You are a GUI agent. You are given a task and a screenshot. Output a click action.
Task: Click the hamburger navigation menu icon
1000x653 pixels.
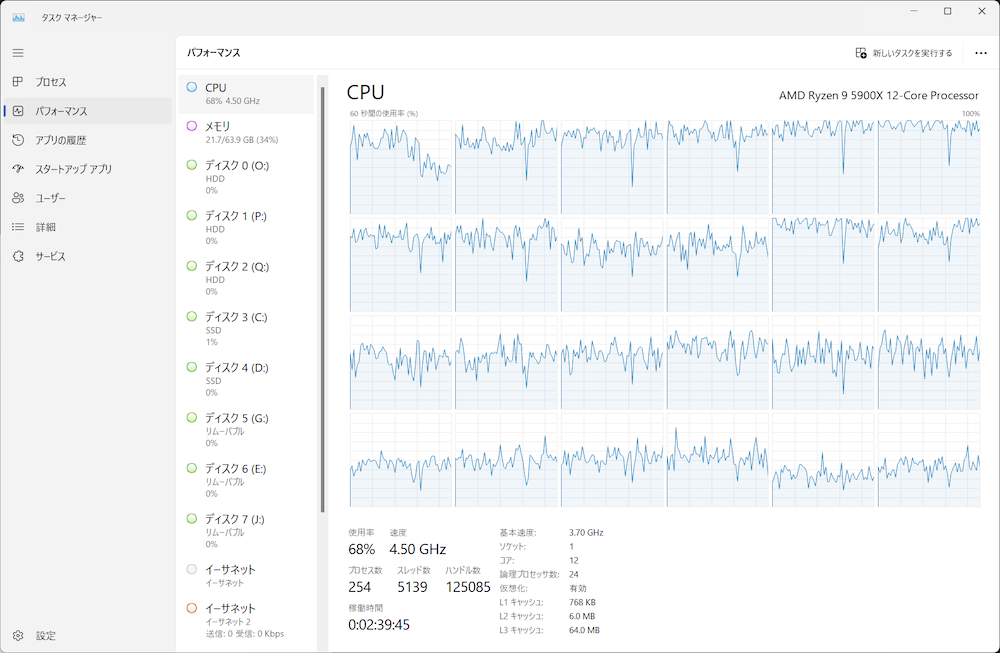tap(18, 52)
